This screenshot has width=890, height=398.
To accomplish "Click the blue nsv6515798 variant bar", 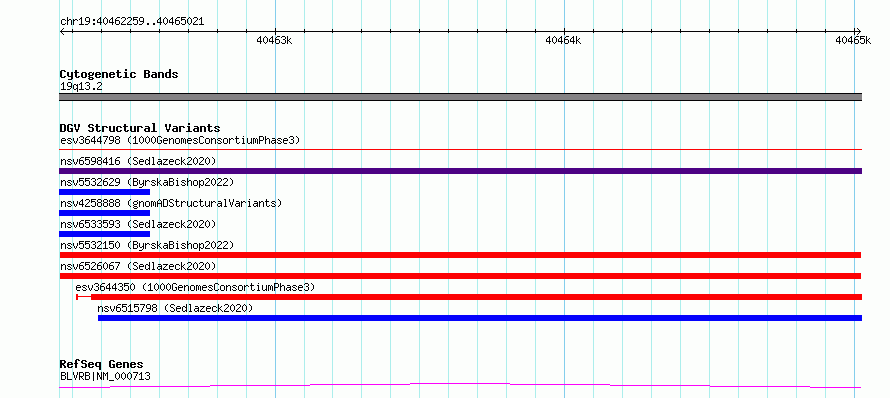I will point(480,318).
